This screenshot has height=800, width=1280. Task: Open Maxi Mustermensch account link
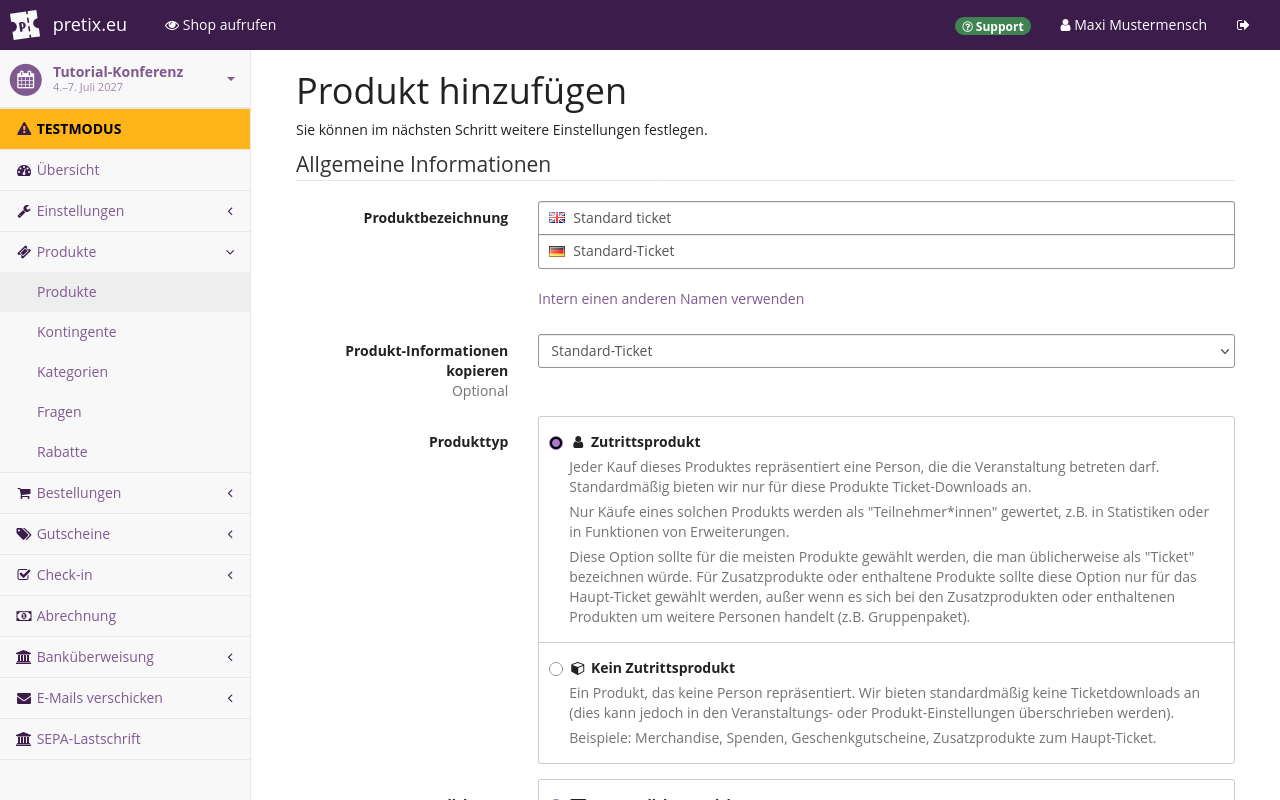coord(1133,25)
